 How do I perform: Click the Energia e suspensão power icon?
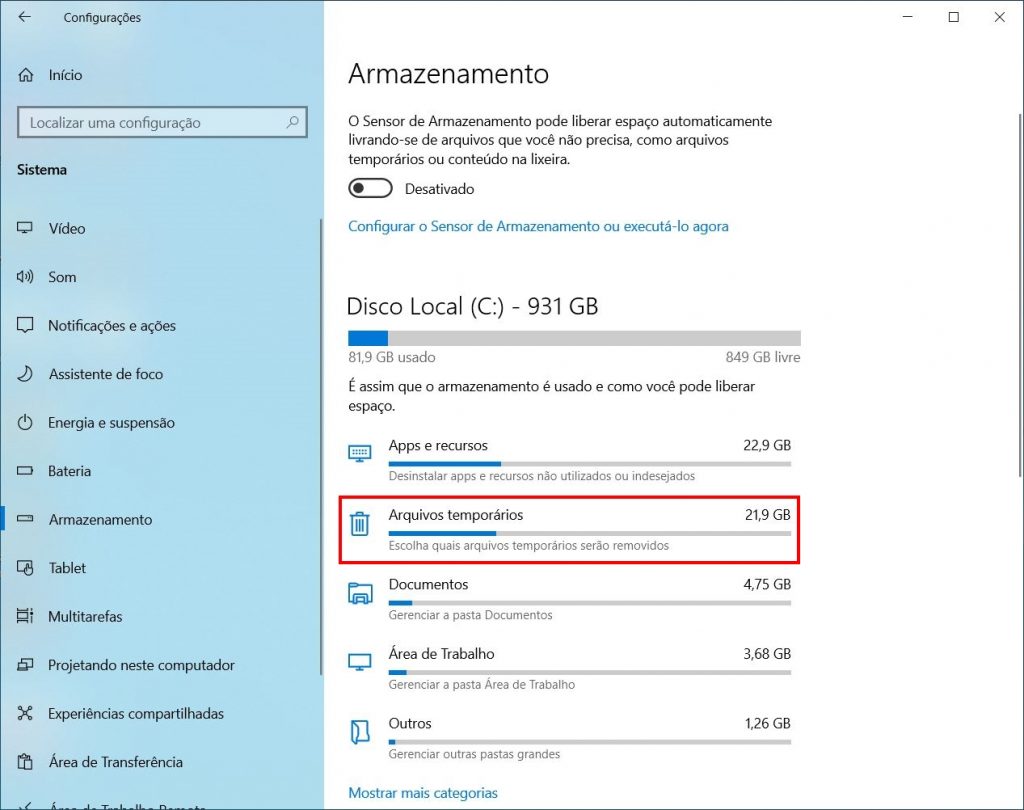(x=25, y=422)
